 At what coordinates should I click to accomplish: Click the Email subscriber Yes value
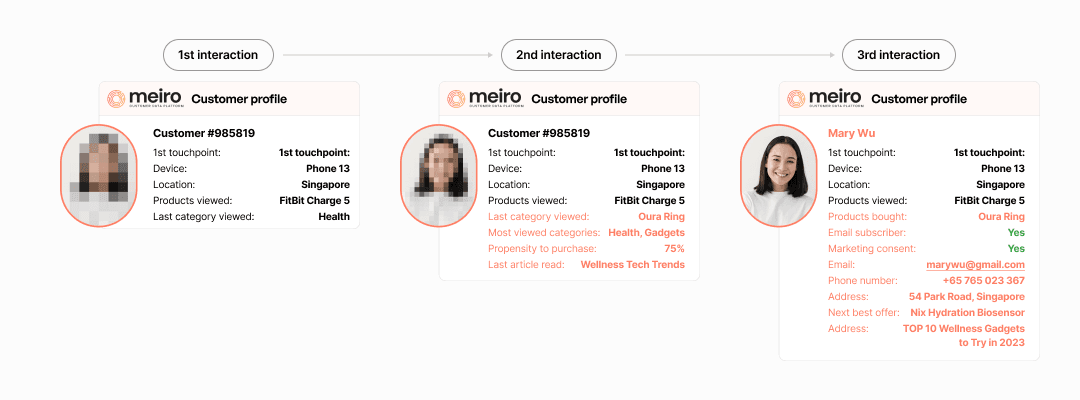point(1016,233)
